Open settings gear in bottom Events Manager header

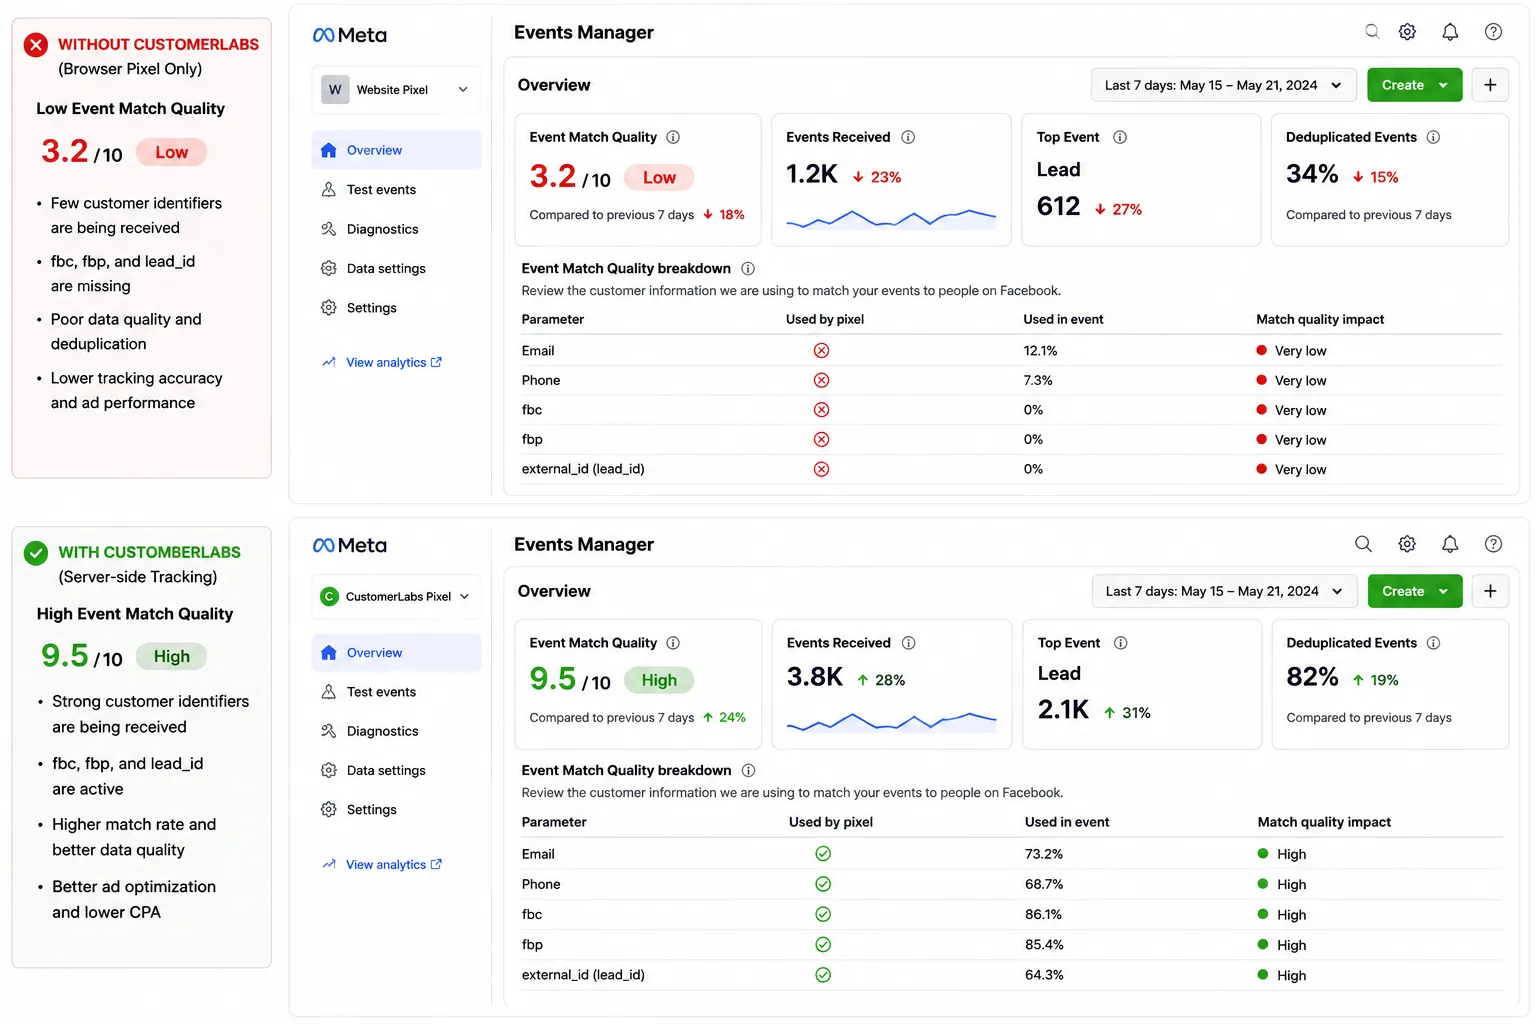(1407, 544)
